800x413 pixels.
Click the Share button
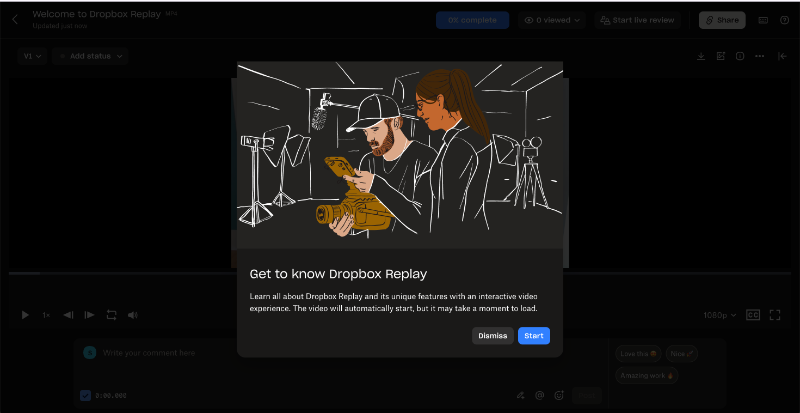click(722, 20)
